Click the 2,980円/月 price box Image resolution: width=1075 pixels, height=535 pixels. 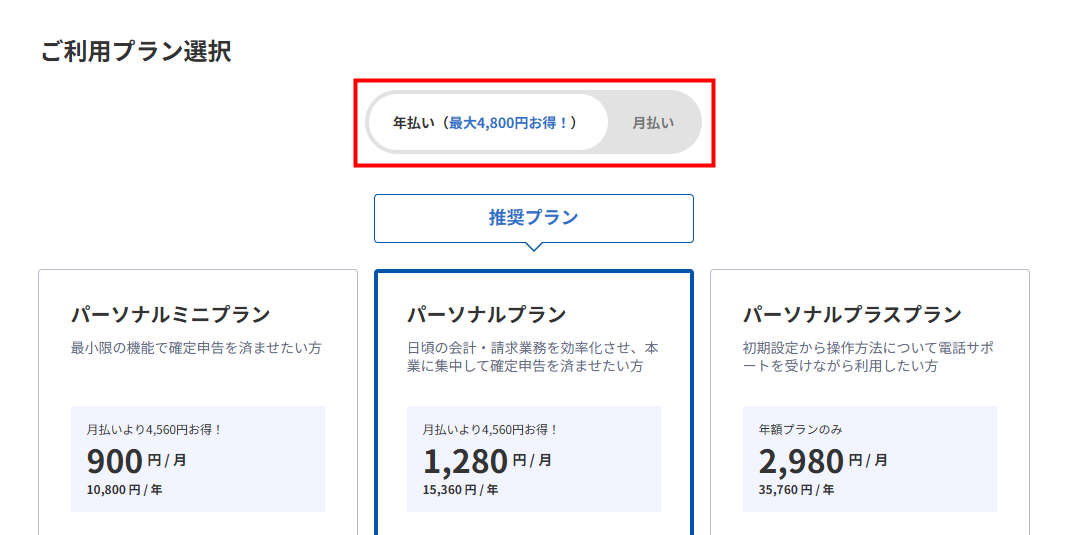click(869, 459)
